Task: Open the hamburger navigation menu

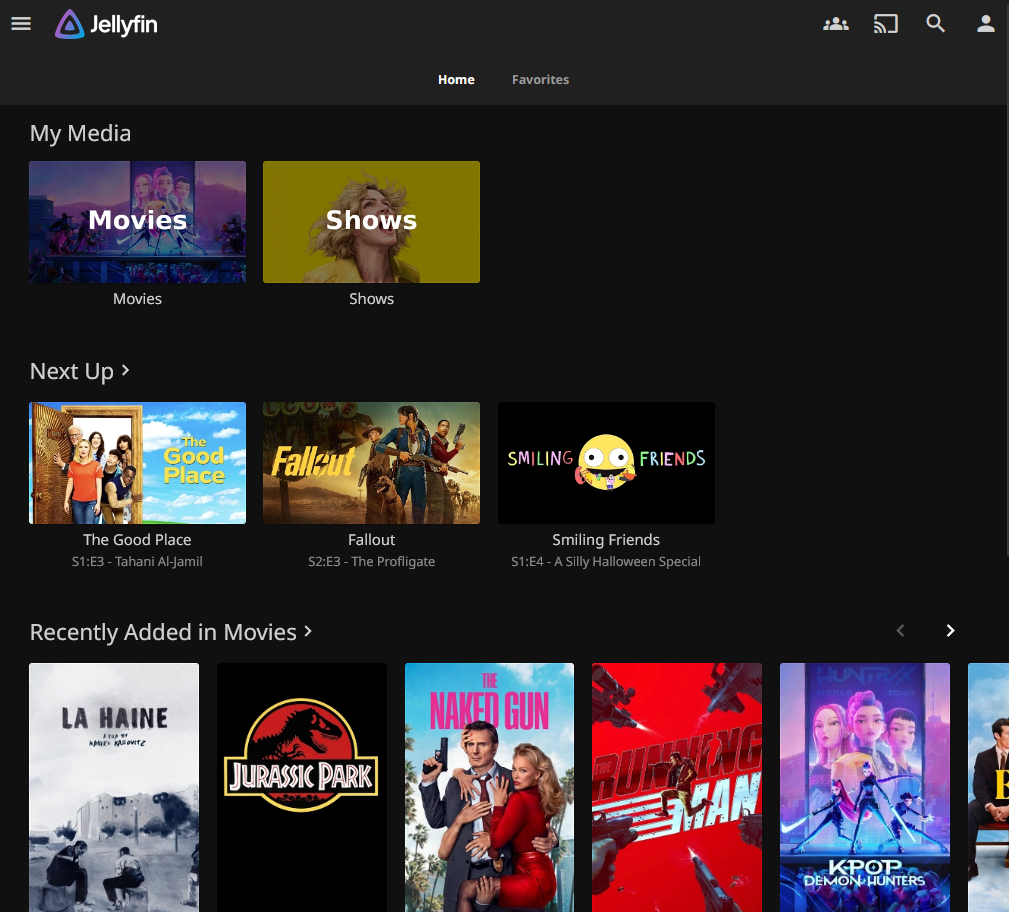Action: [21, 24]
